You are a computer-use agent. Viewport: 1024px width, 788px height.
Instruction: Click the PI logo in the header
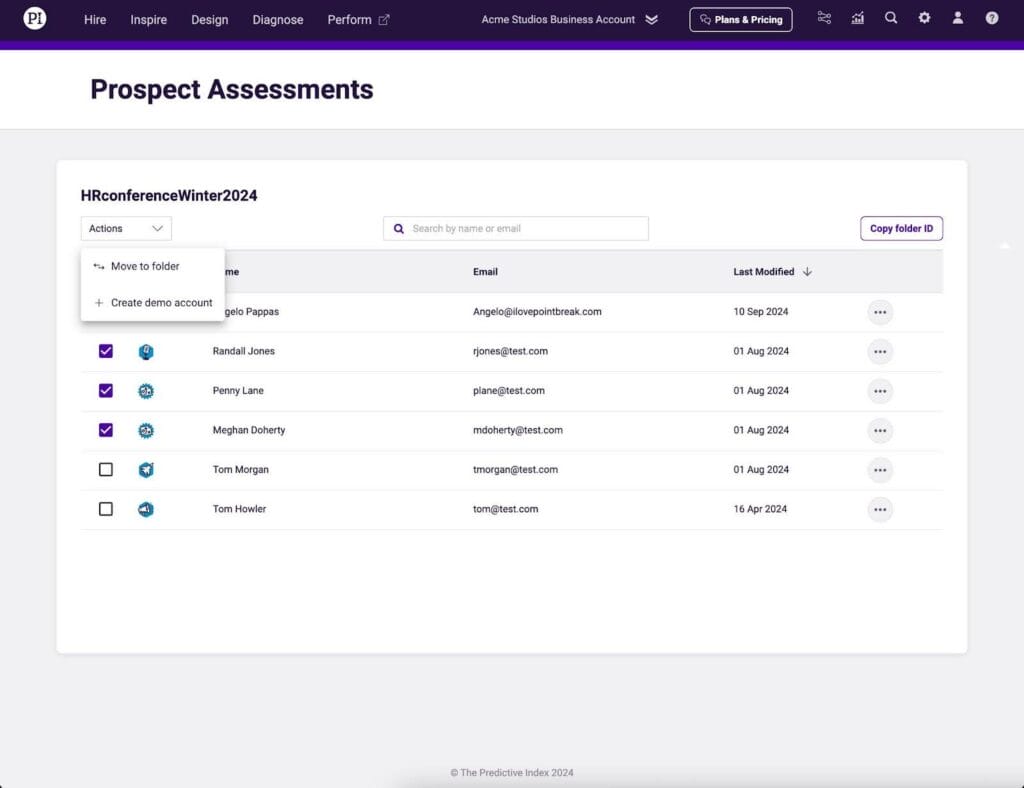click(35, 19)
